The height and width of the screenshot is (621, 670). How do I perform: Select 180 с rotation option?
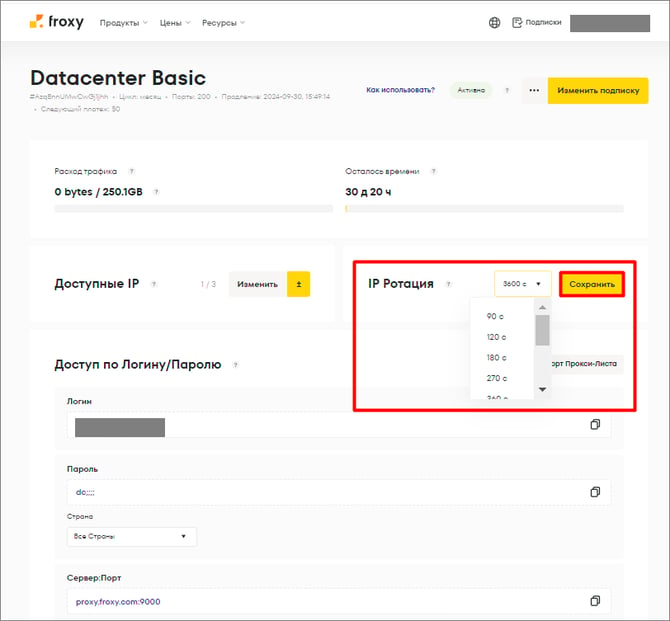point(496,358)
